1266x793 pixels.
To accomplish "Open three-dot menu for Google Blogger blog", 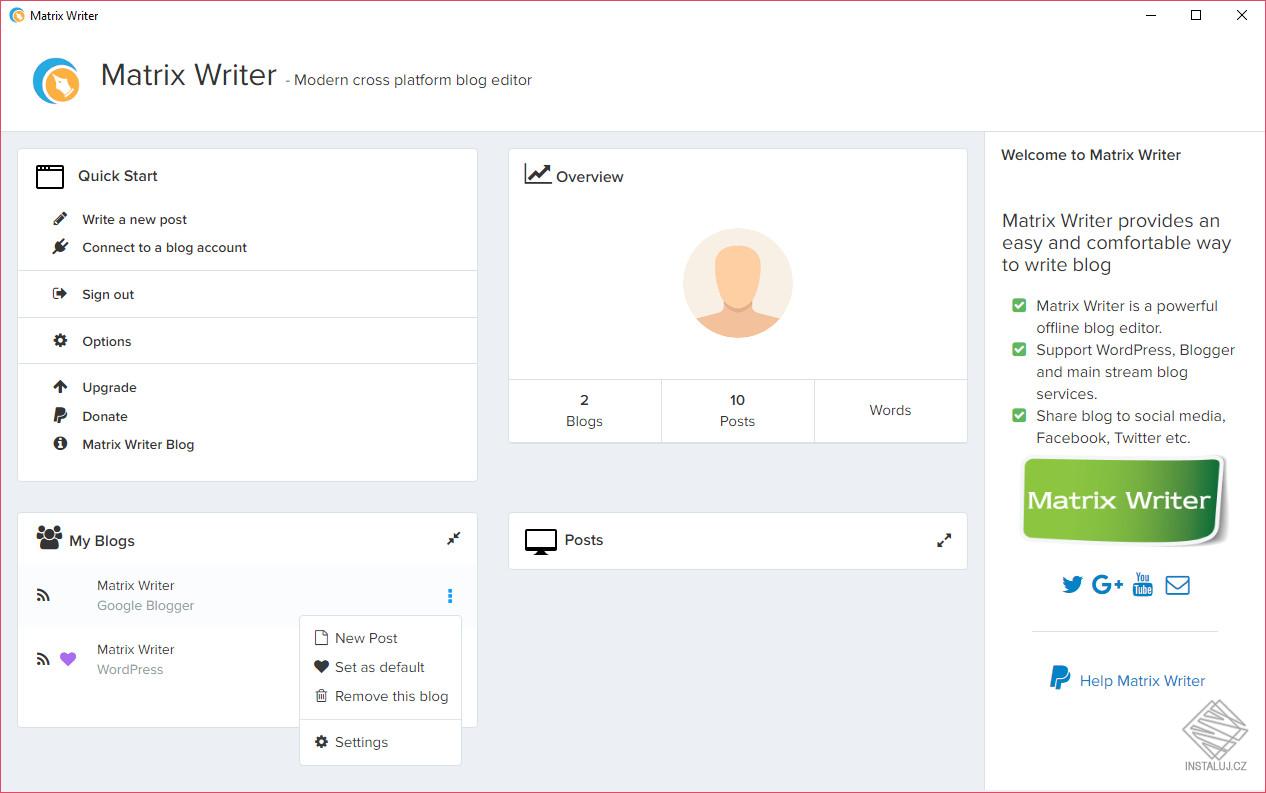I will (450, 596).
